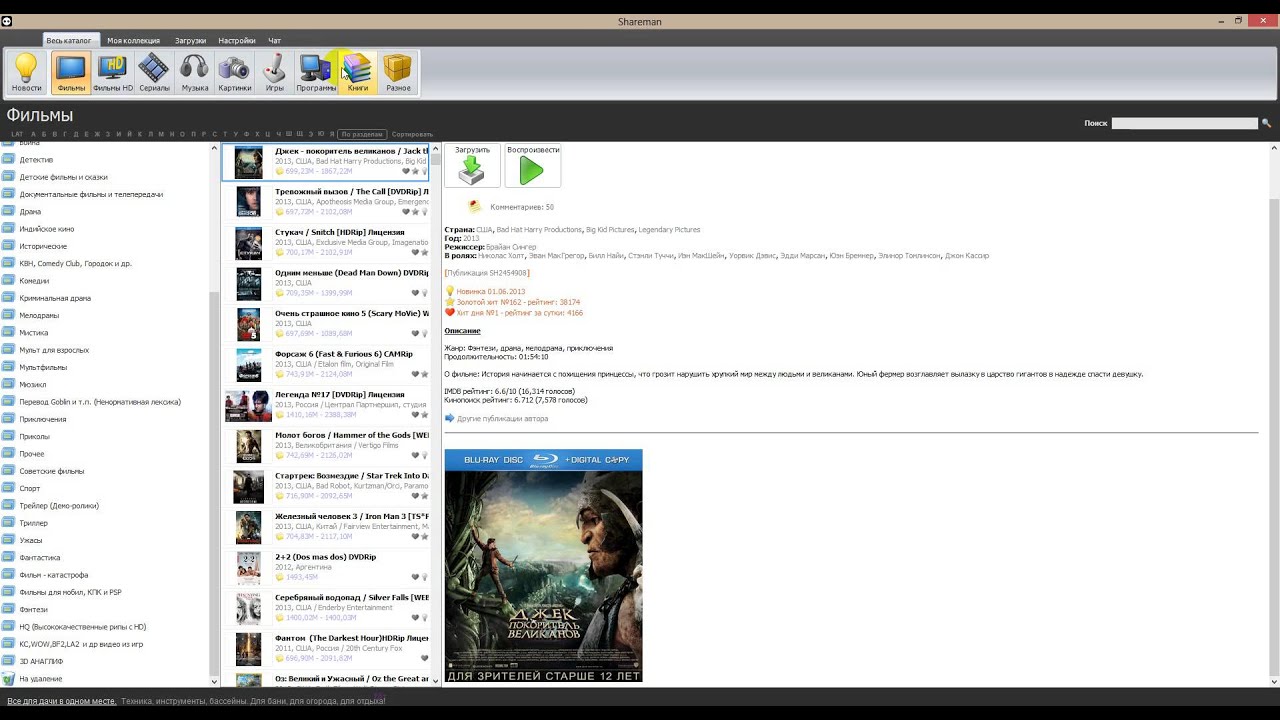1280x720 pixels.
Task: Click the Jack the Giant Slayer Blu-ray poster
Action: click(x=543, y=566)
